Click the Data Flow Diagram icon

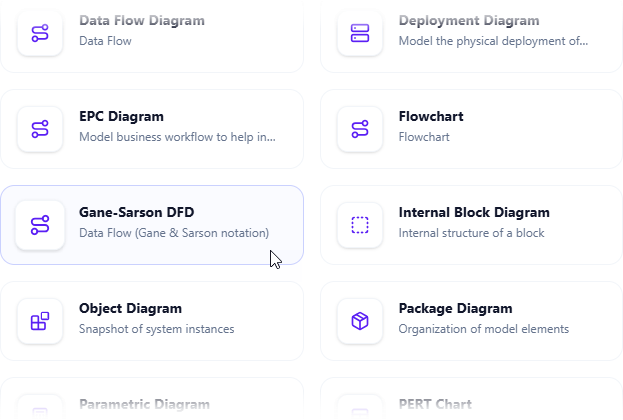(x=40, y=33)
